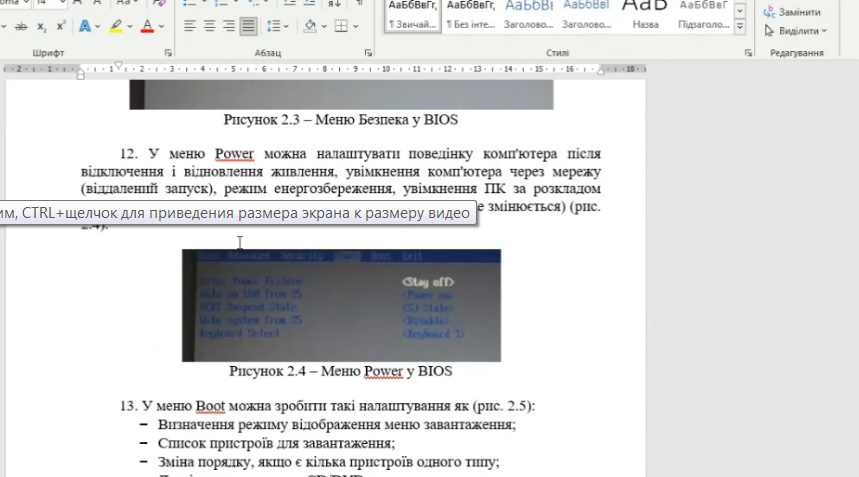Apply text effects with the blue A icon

point(85,26)
